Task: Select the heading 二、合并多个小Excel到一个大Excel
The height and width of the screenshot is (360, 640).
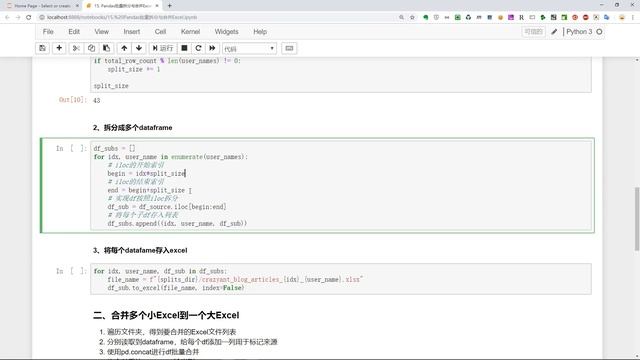Action: (166, 315)
